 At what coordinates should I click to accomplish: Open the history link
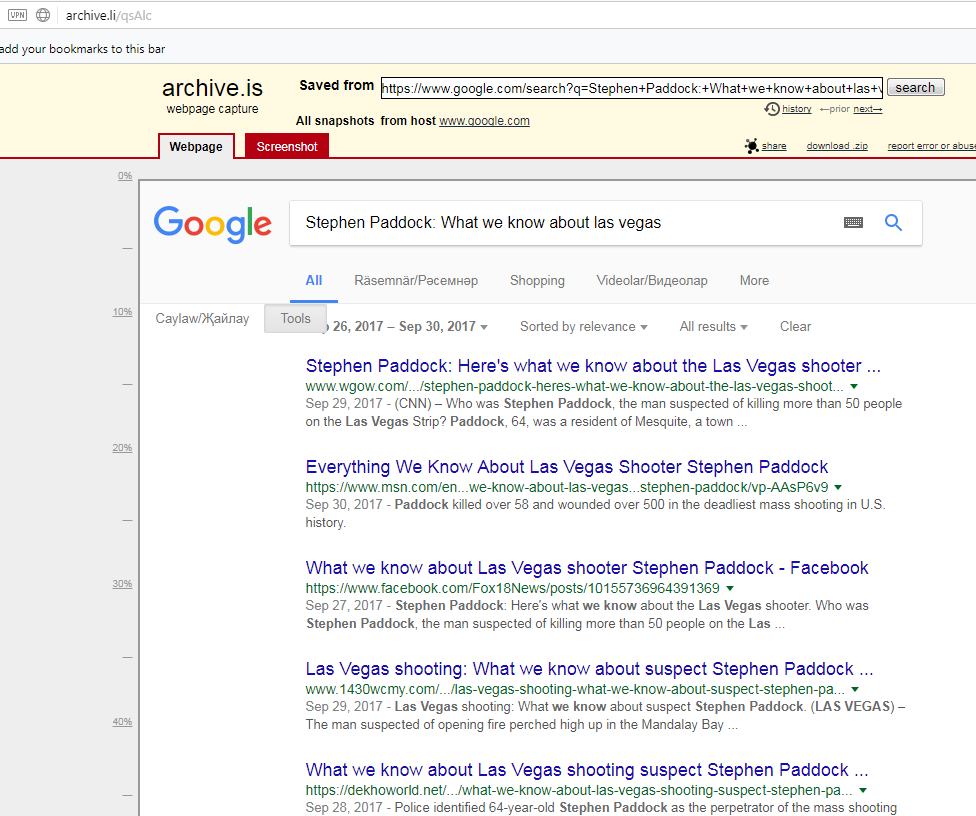797,109
